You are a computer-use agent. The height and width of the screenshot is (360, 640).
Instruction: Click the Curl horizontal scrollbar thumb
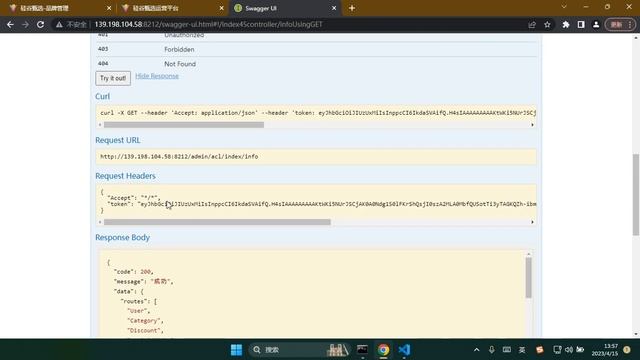184,125
